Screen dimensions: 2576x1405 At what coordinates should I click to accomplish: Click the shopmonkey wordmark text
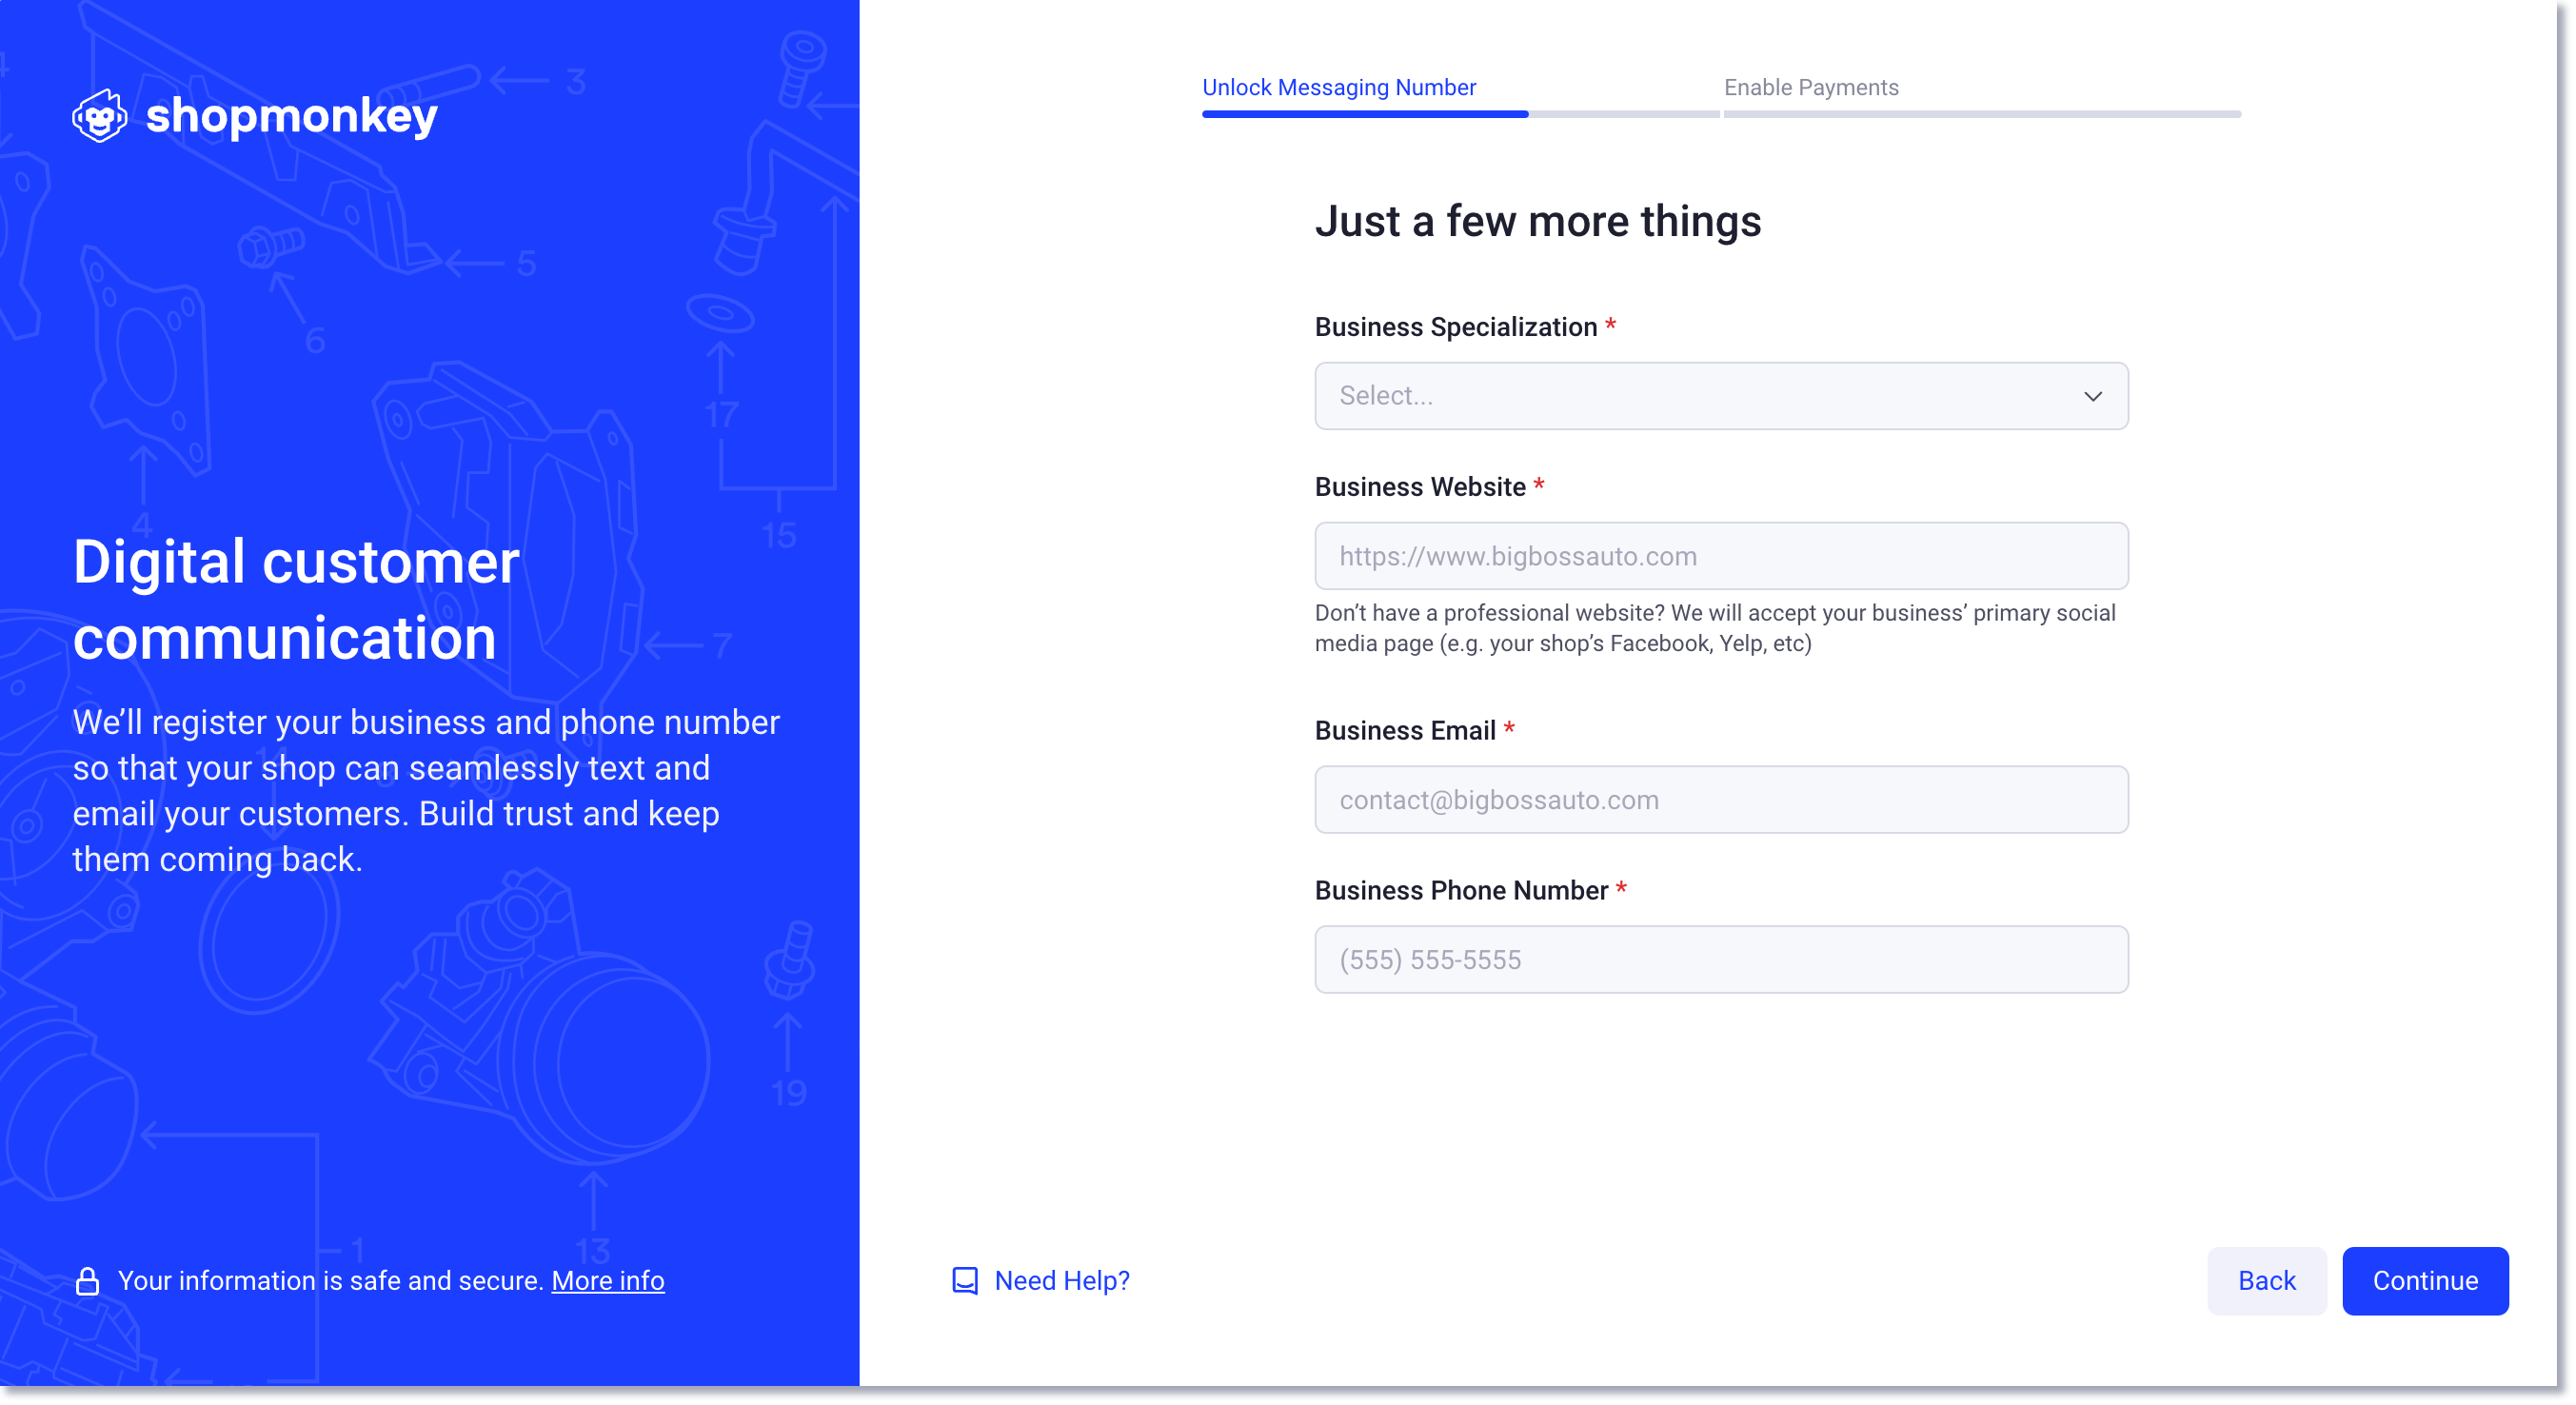tap(292, 116)
